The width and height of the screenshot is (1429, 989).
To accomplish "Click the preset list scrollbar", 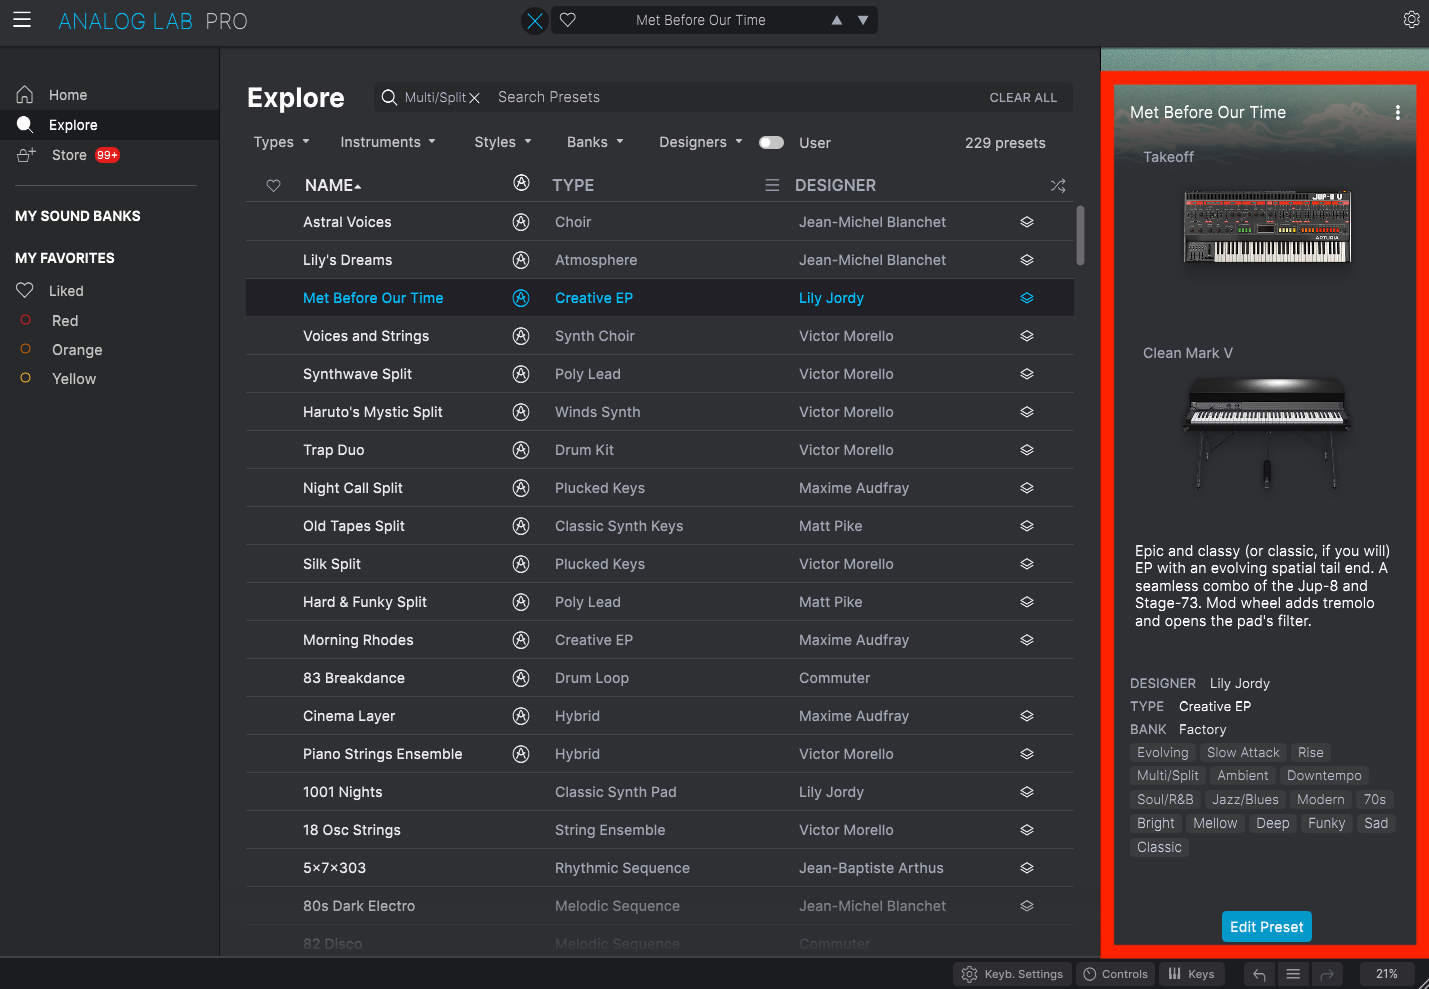I will (x=1080, y=236).
